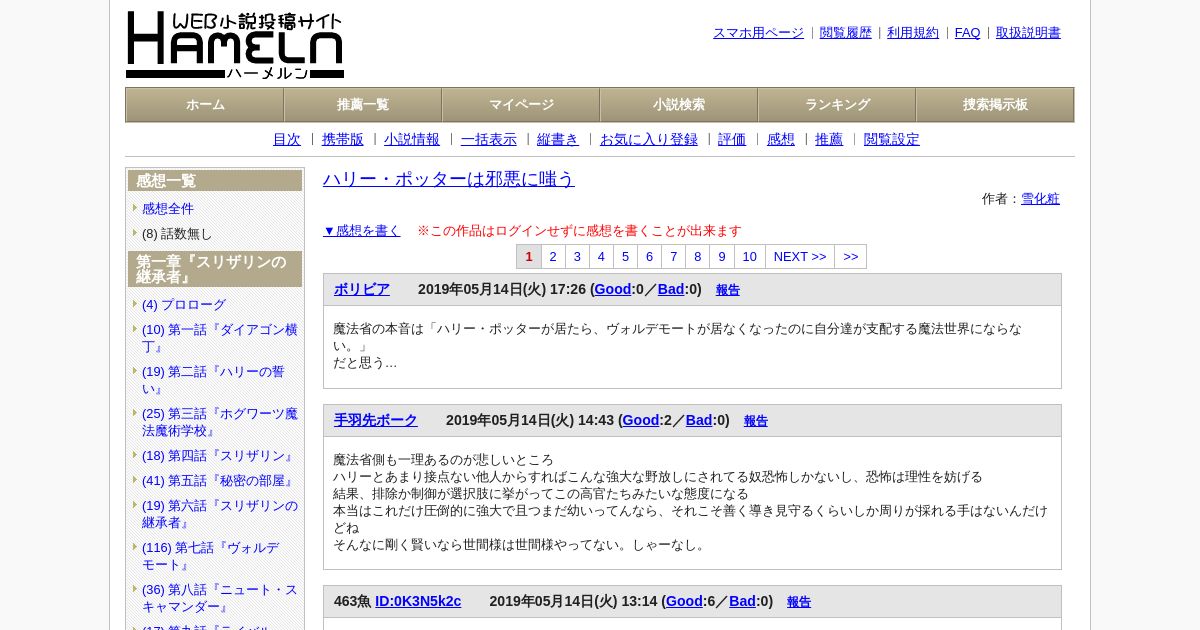Open sidebar 第三話『ホグワーツ魔法魔術学校』
The width and height of the screenshot is (1200, 630).
(x=220, y=422)
